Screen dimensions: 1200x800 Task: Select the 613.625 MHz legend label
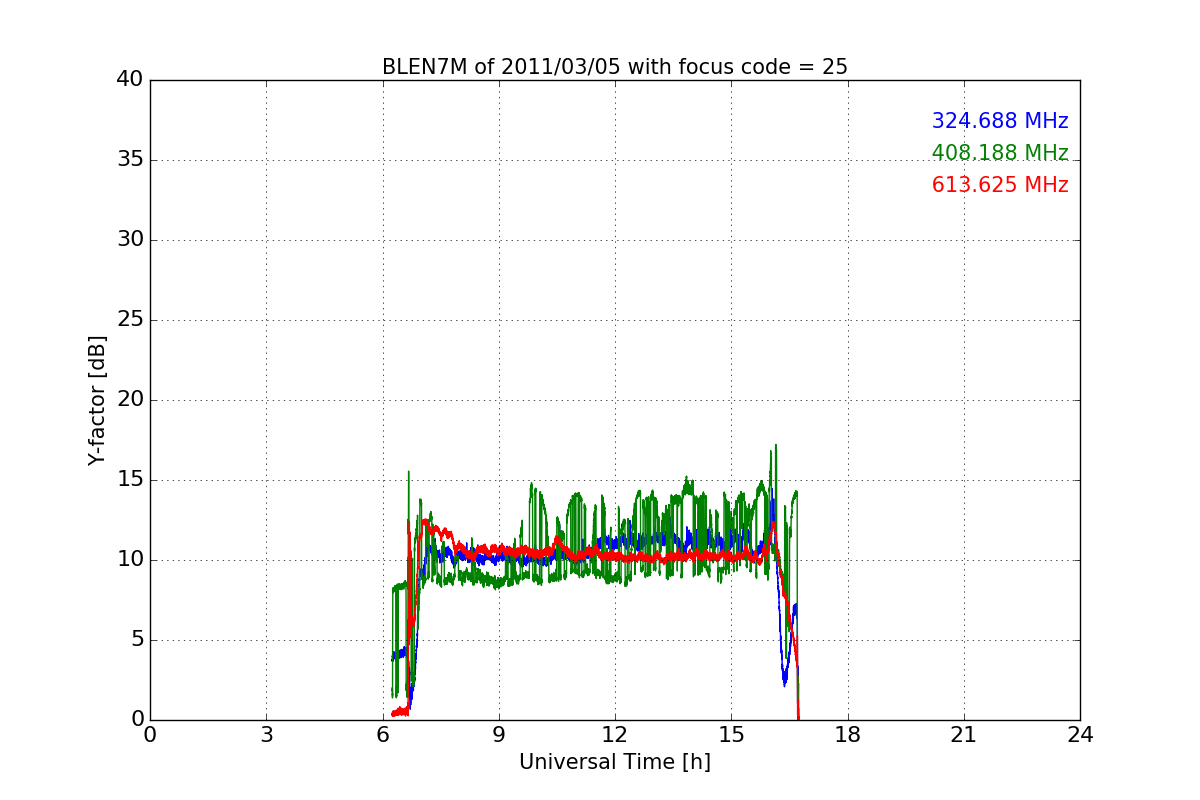click(x=1000, y=185)
